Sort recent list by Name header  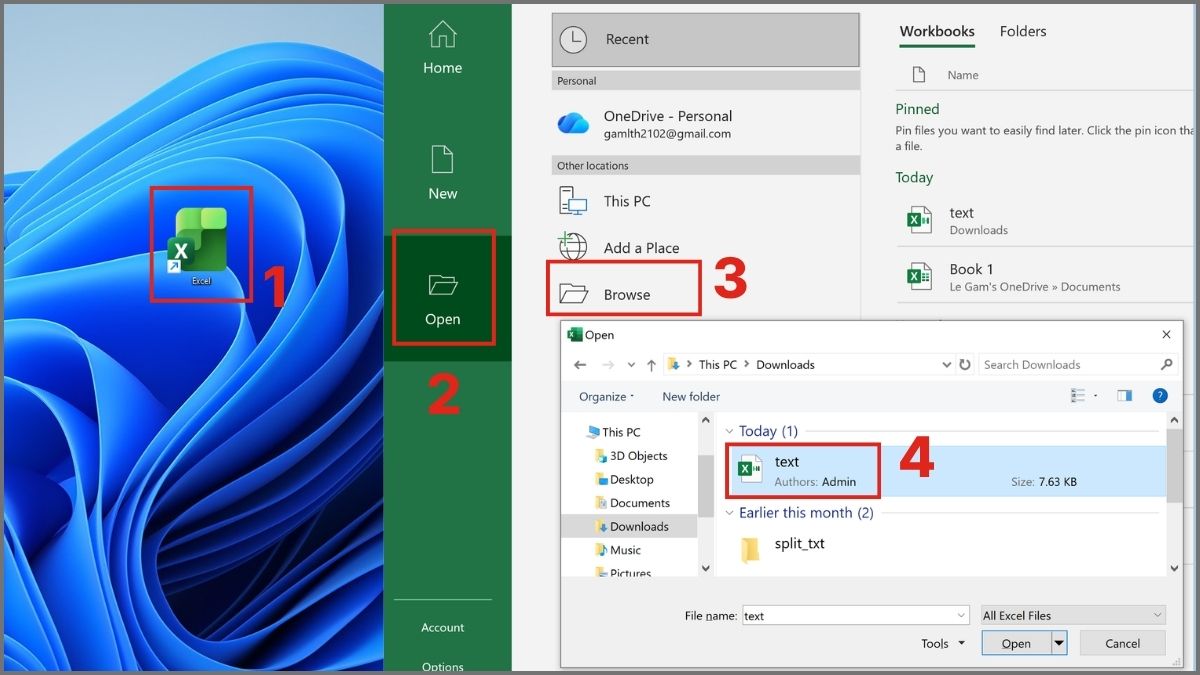click(963, 75)
